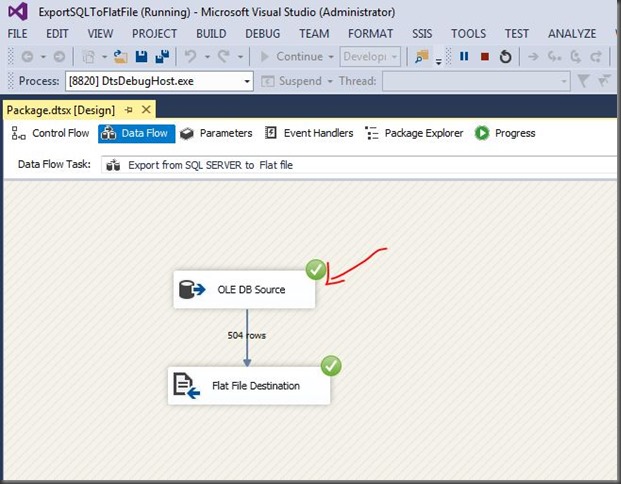Save the package with the floppy icon
The image size is (621, 484).
point(141,57)
